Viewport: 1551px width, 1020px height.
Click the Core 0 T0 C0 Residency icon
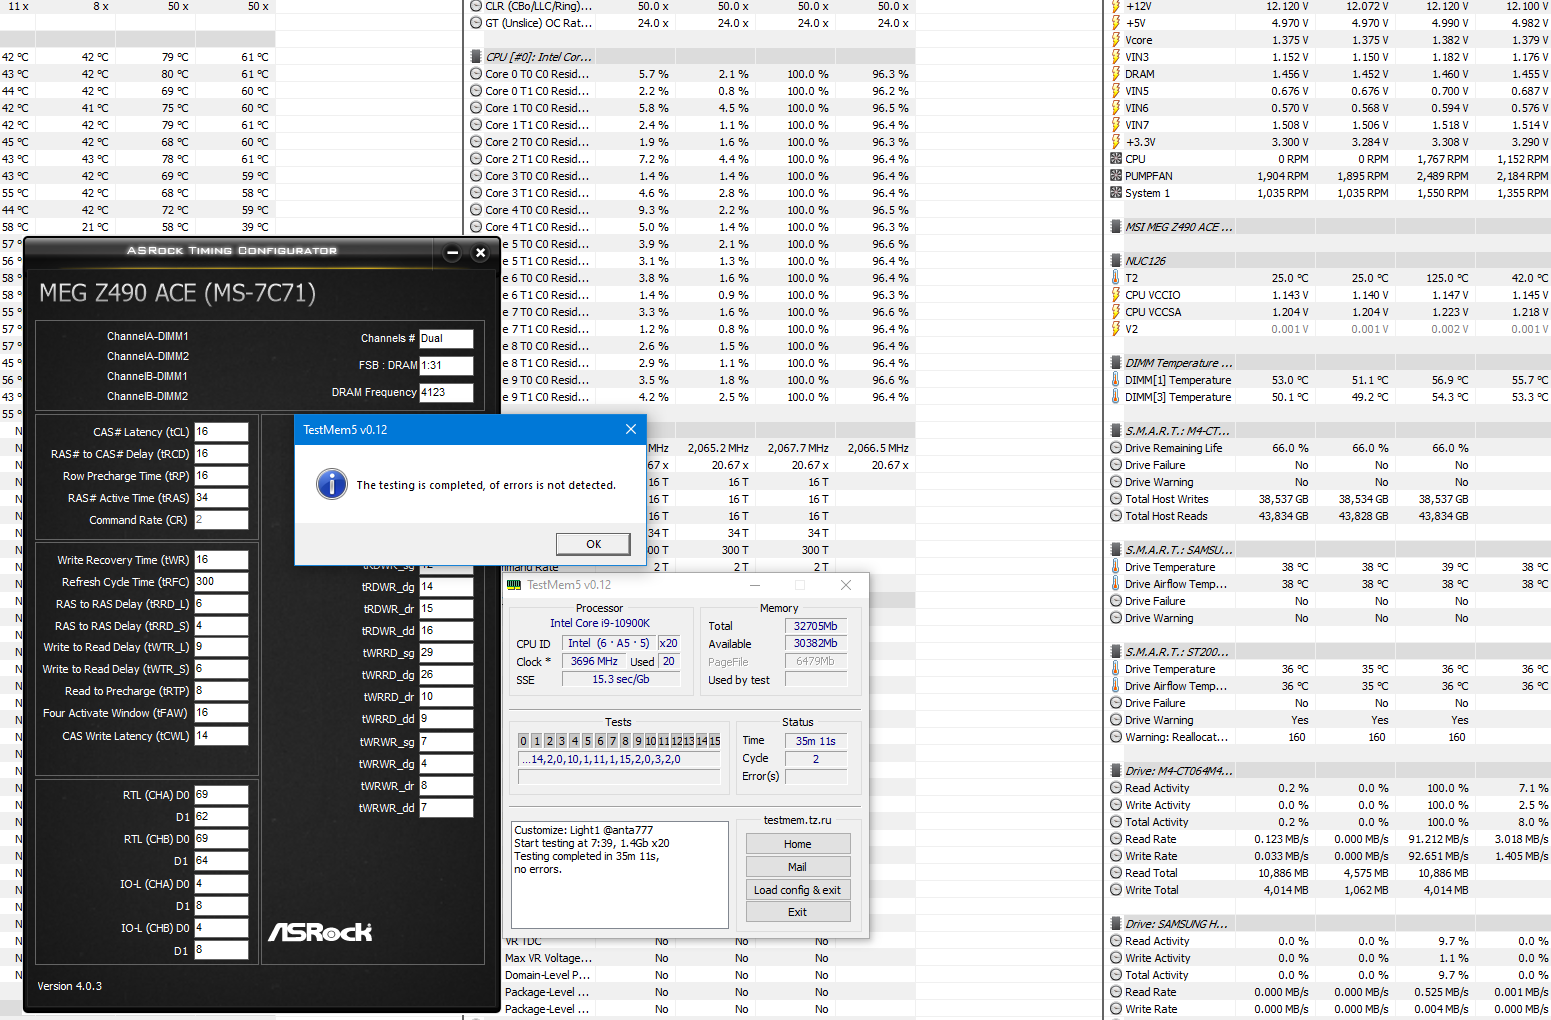pos(476,74)
